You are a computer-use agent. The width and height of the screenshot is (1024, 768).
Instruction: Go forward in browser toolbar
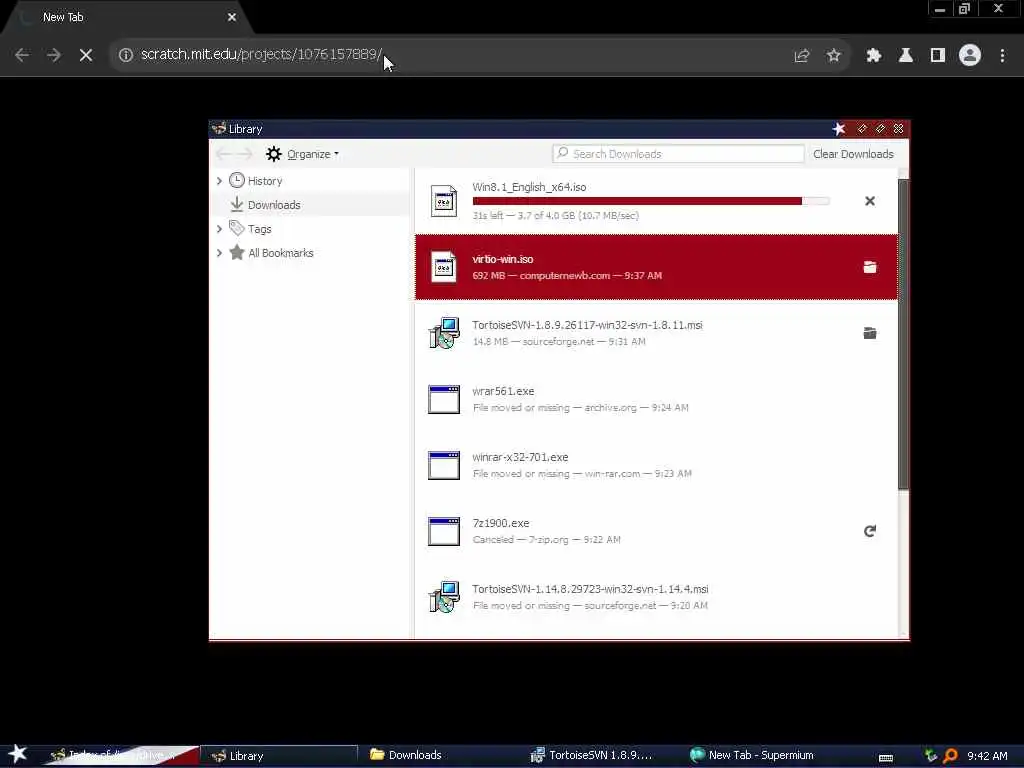[x=54, y=55]
